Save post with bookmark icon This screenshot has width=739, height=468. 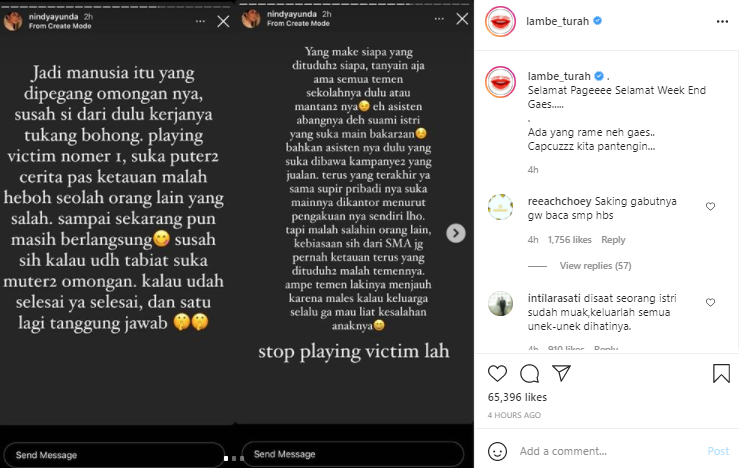721,373
